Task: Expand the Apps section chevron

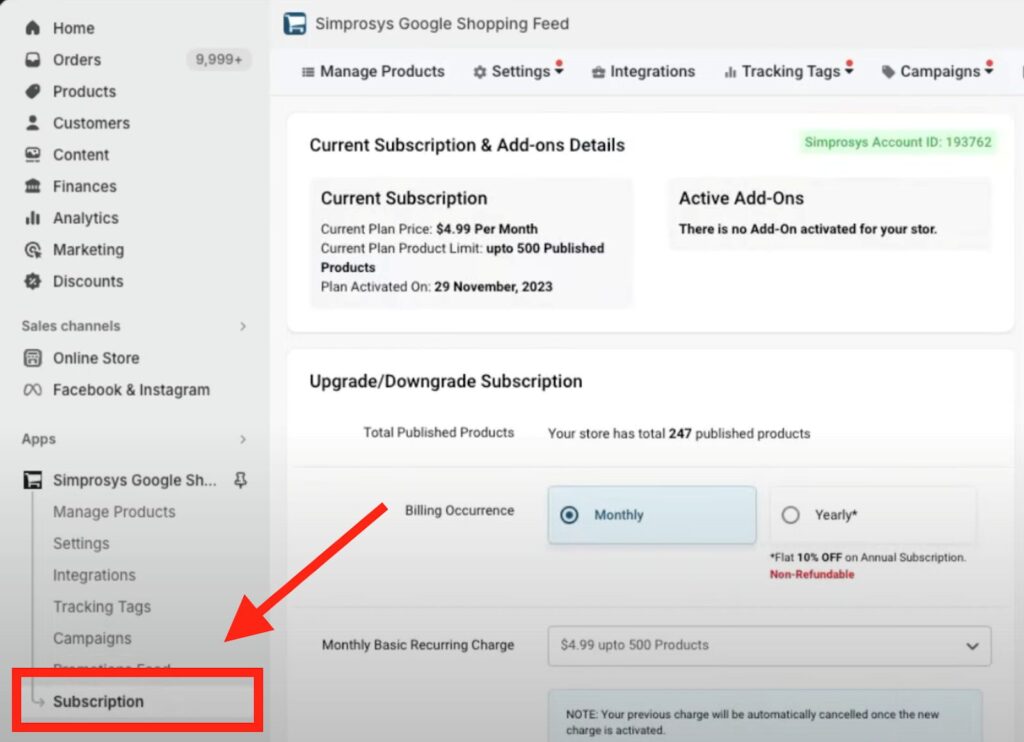Action: tap(243, 439)
